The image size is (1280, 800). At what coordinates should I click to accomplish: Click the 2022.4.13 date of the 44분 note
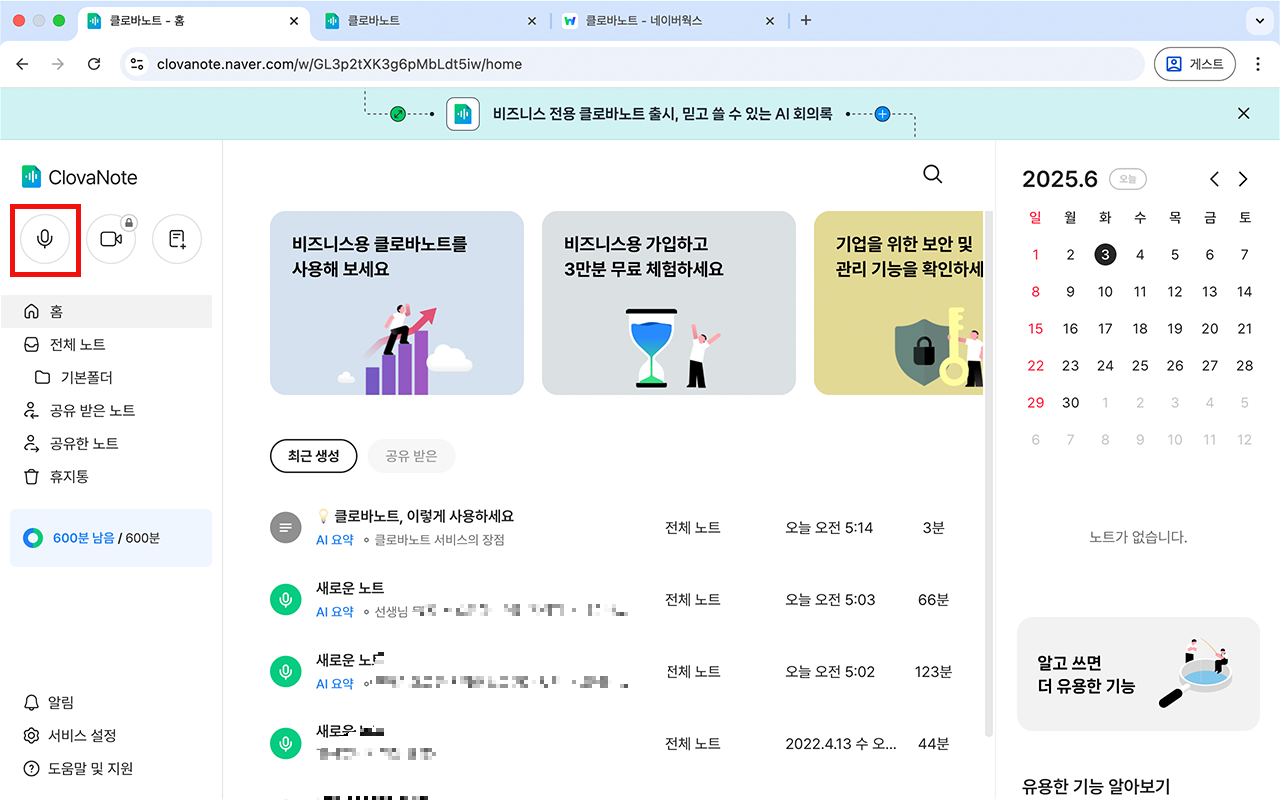[842, 744]
